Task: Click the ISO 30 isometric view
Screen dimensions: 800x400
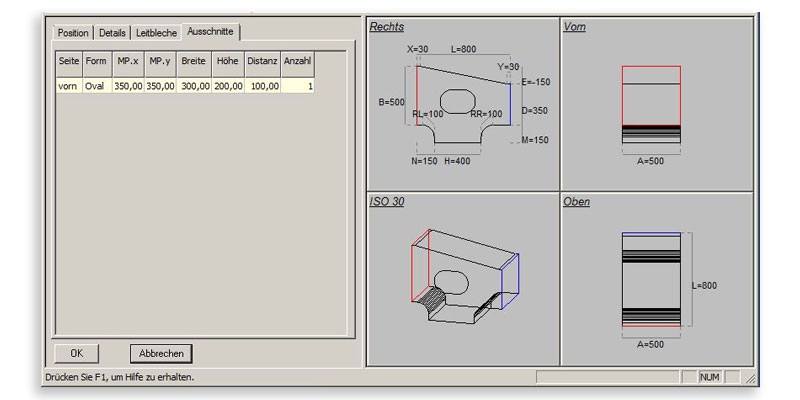Action: (462, 280)
